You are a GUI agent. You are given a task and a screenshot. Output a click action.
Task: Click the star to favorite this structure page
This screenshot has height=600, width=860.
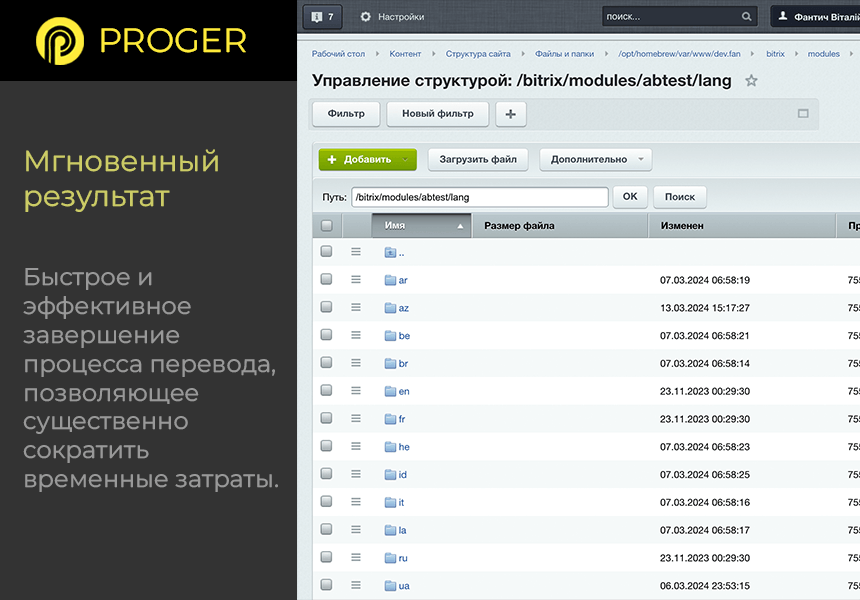pos(750,80)
